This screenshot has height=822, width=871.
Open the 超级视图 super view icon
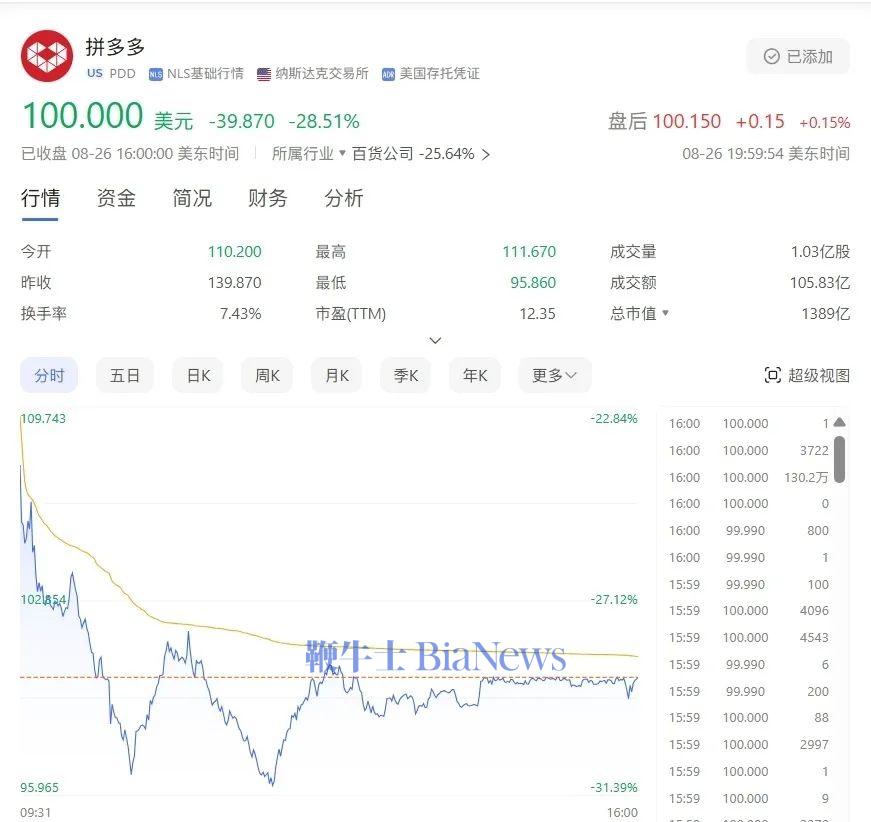tap(773, 375)
